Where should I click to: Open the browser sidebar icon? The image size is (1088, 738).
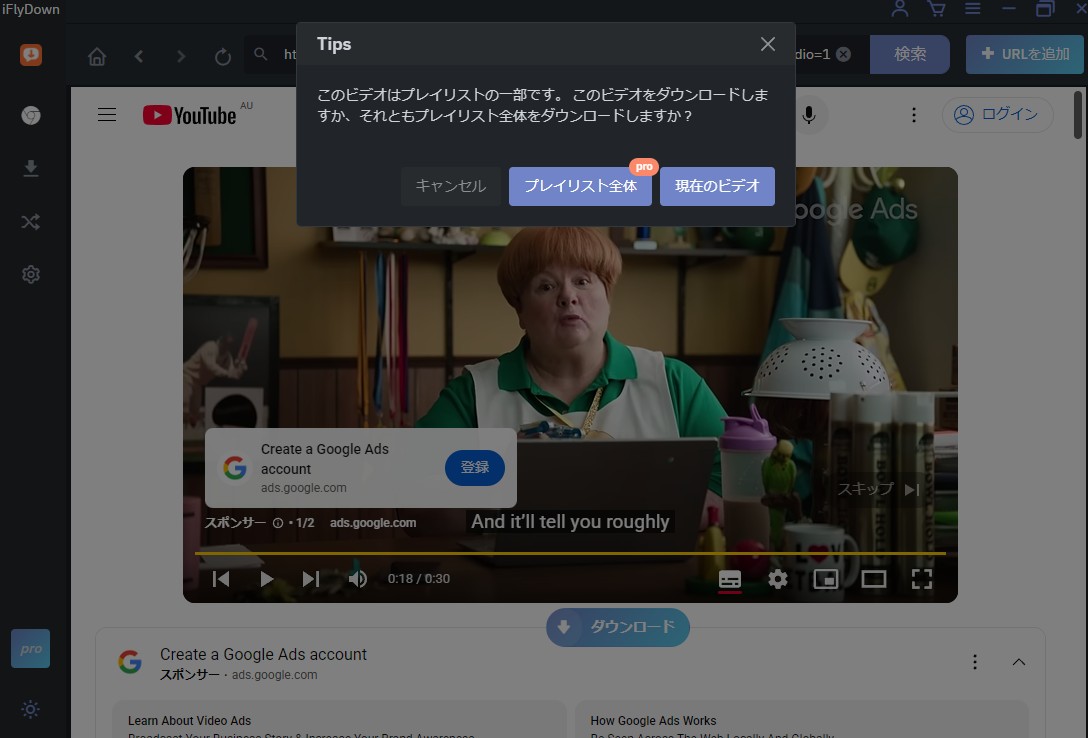(31, 115)
